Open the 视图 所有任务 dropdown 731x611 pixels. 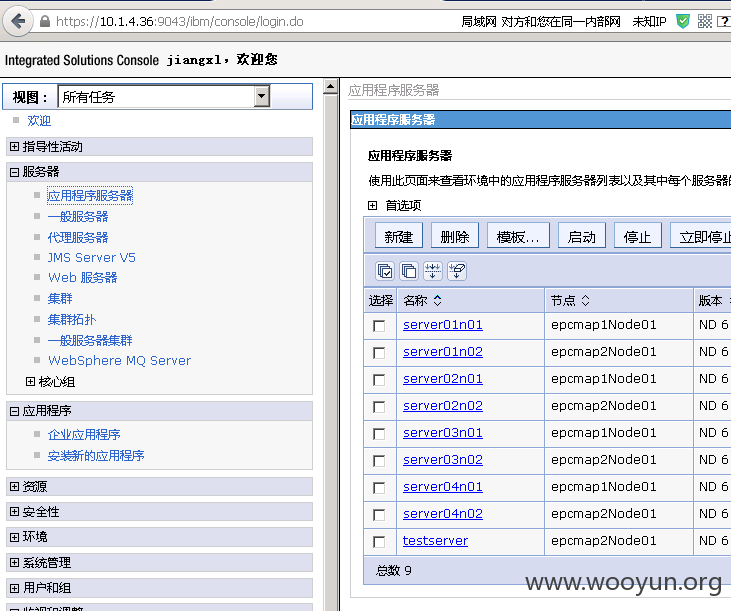pos(164,96)
